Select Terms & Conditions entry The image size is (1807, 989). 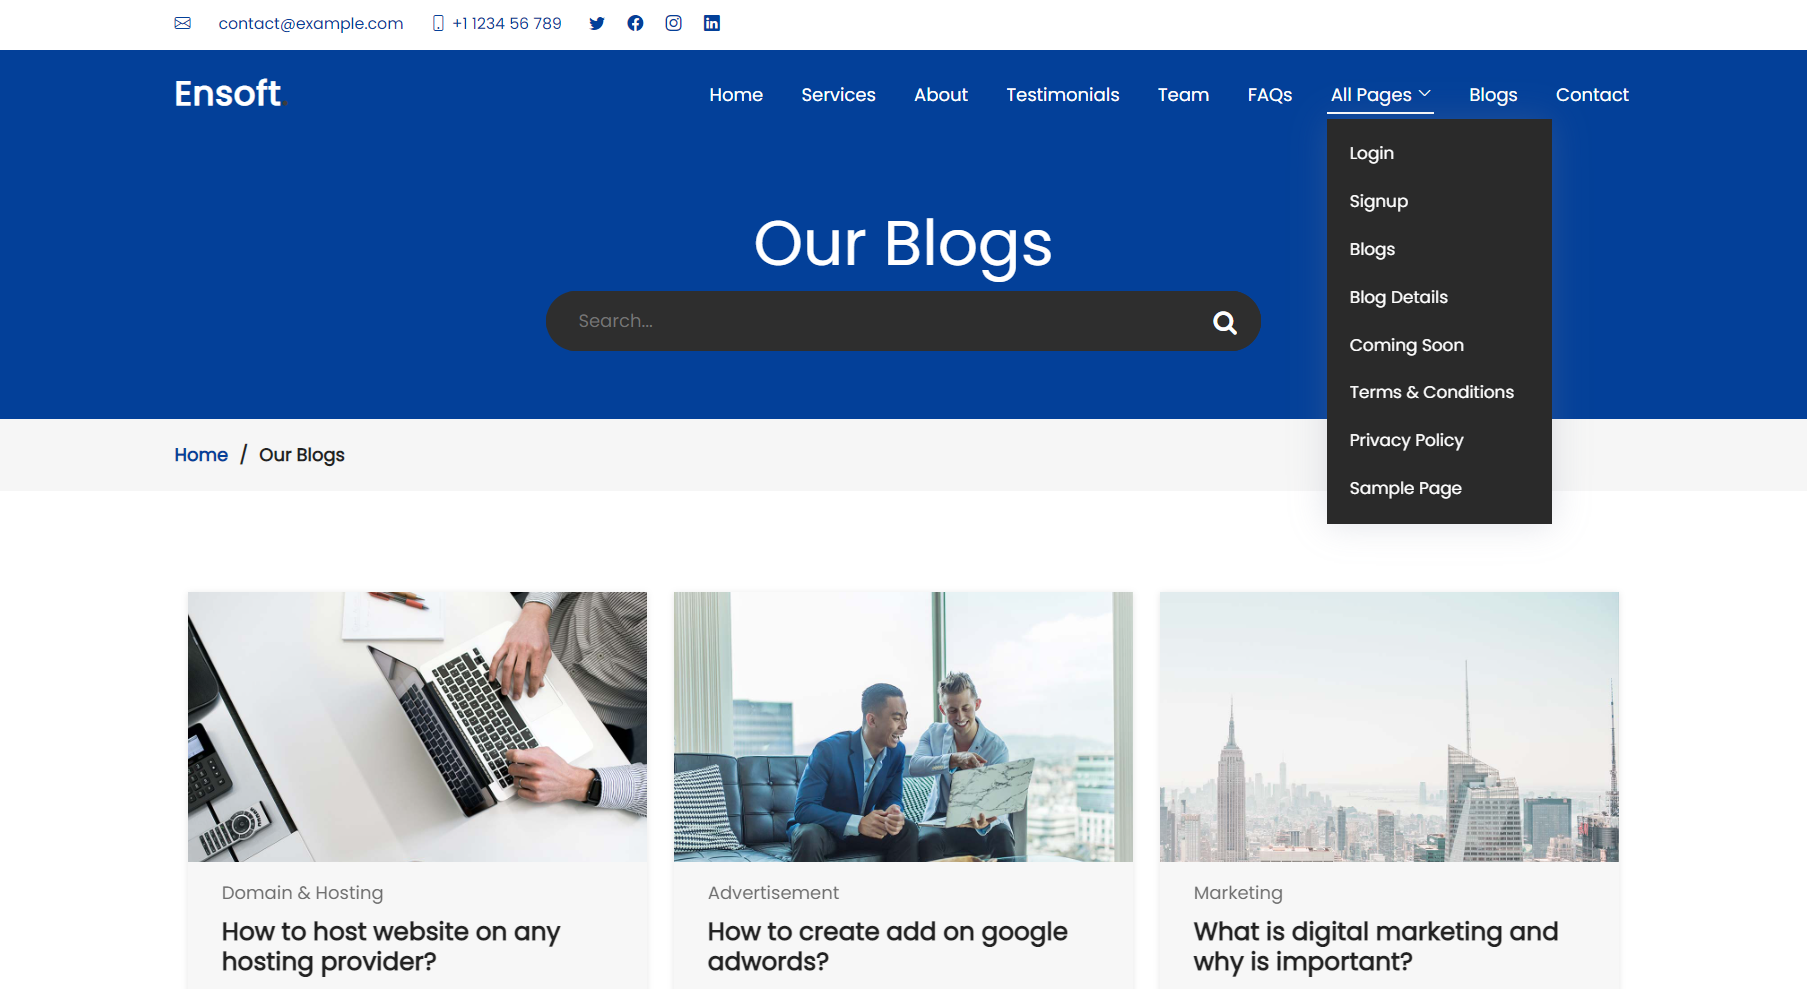(1431, 392)
